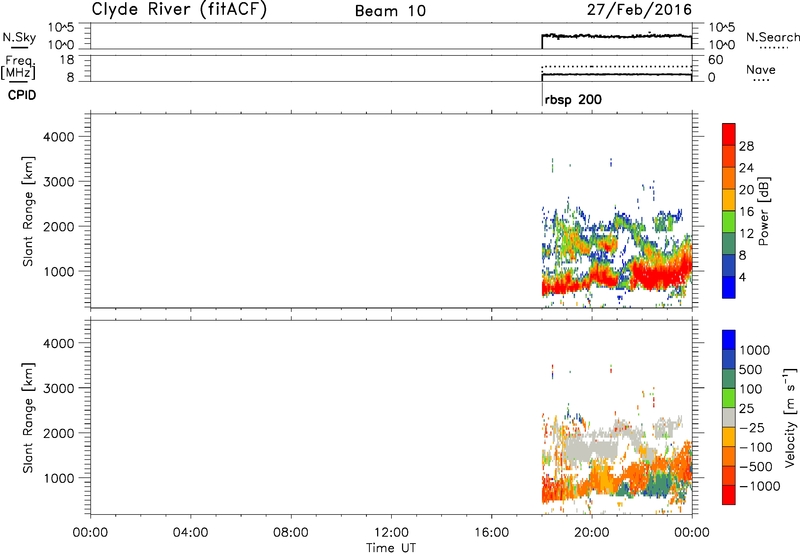Click the '1000' velocity scale value
This screenshot has height=554, width=800.
tap(755, 350)
